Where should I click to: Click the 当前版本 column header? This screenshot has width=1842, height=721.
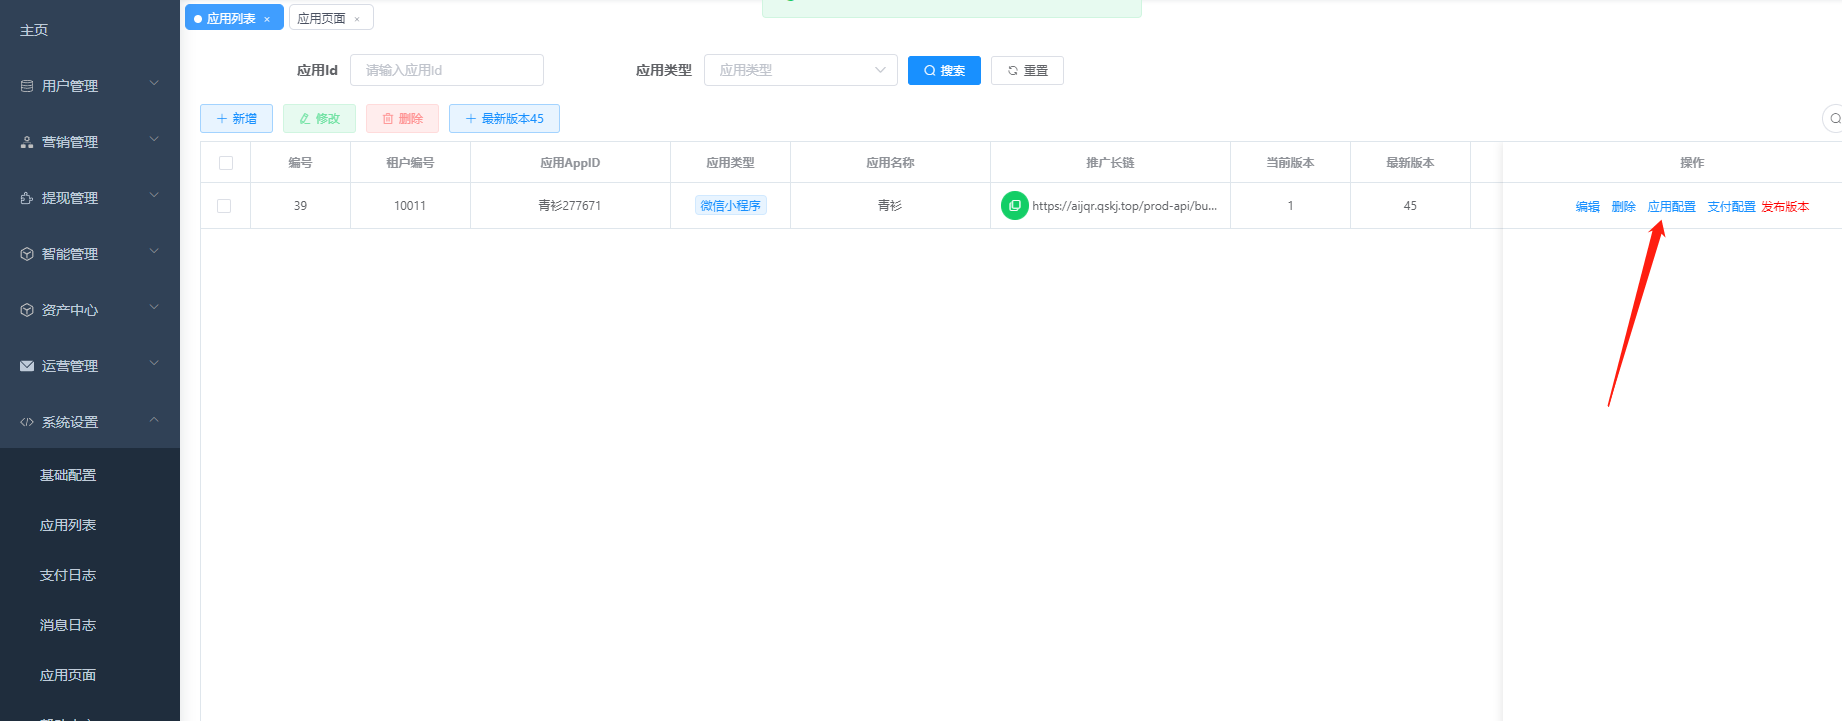point(1290,163)
